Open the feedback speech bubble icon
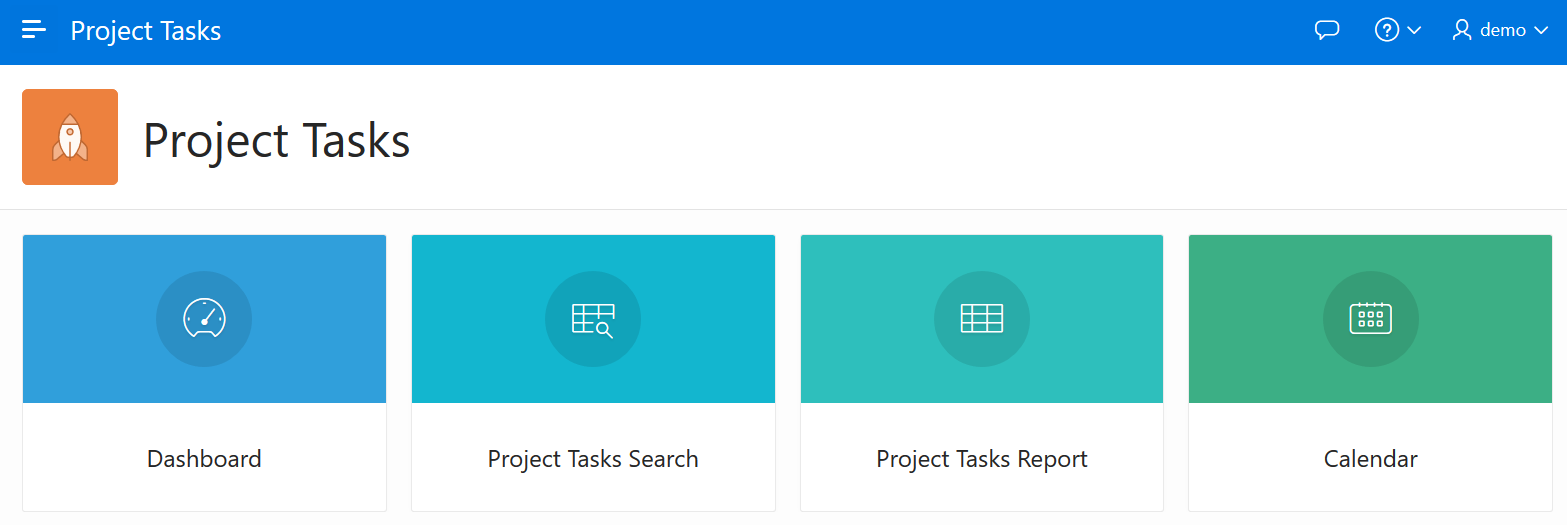The width and height of the screenshot is (1567, 525). tap(1326, 30)
